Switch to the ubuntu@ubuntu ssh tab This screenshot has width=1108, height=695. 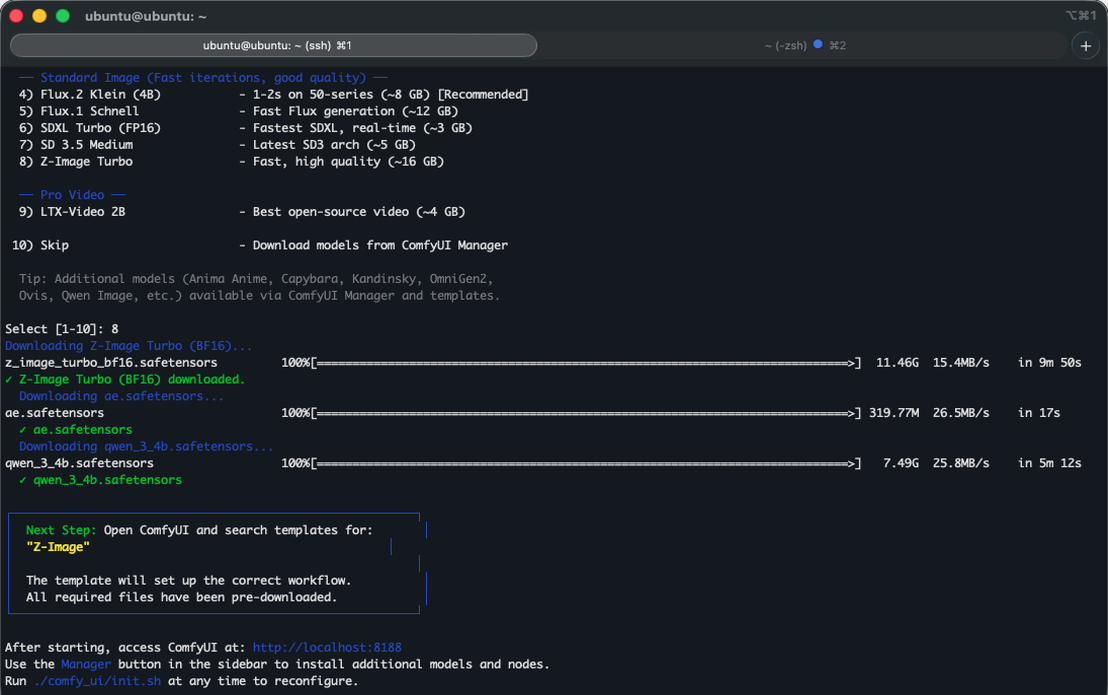tap(273, 45)
